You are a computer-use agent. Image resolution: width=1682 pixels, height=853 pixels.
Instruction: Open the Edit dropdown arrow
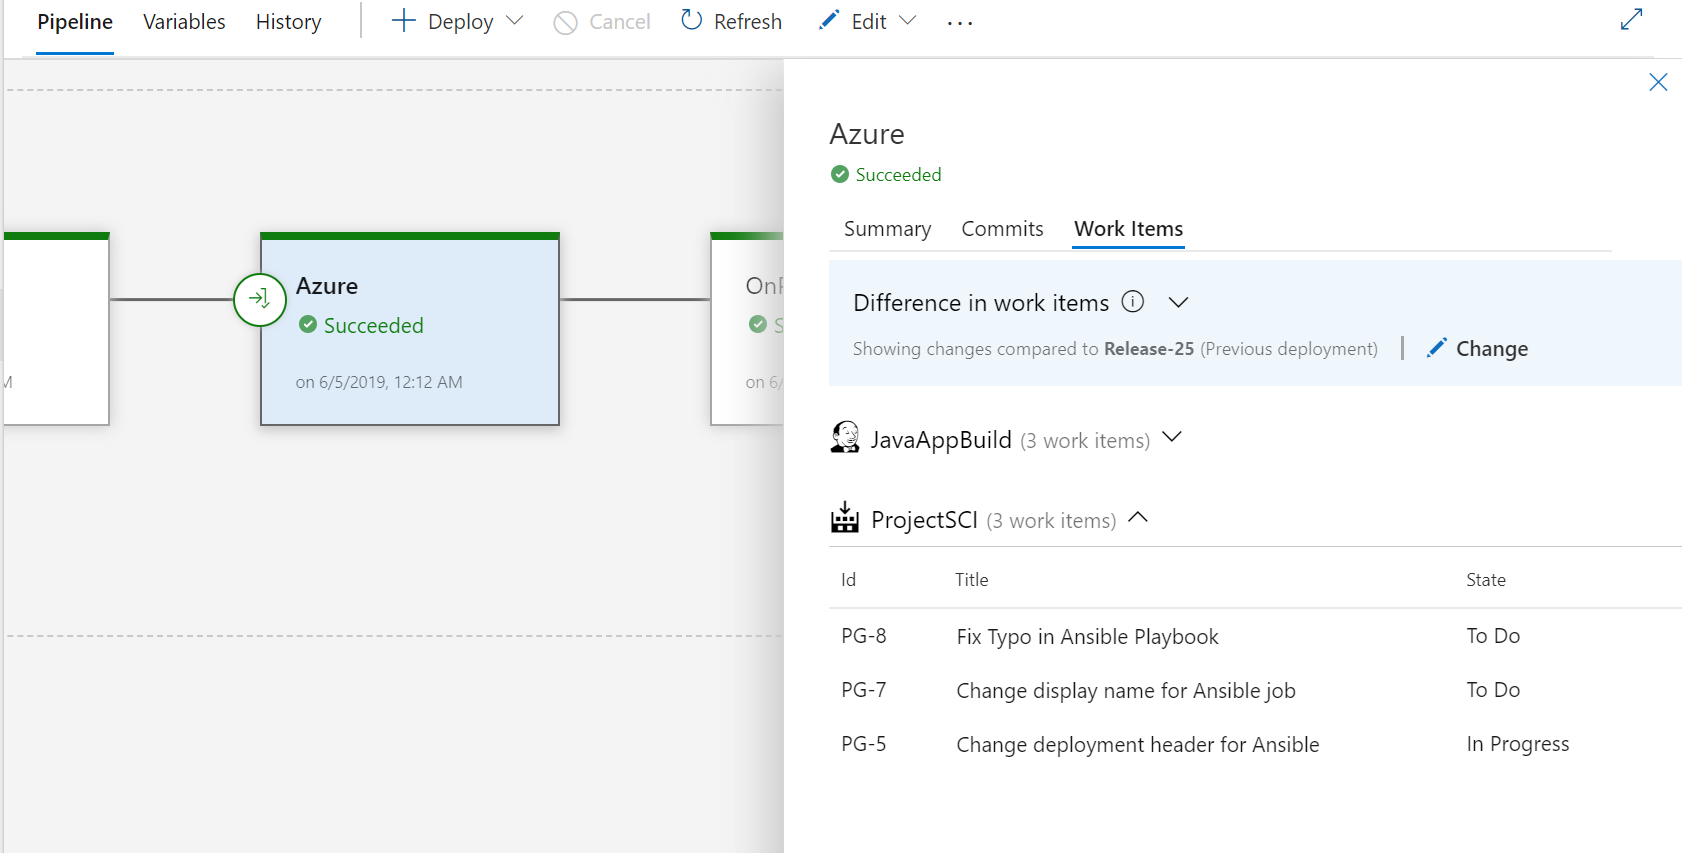pyautogui.click(x=908, y=20)
